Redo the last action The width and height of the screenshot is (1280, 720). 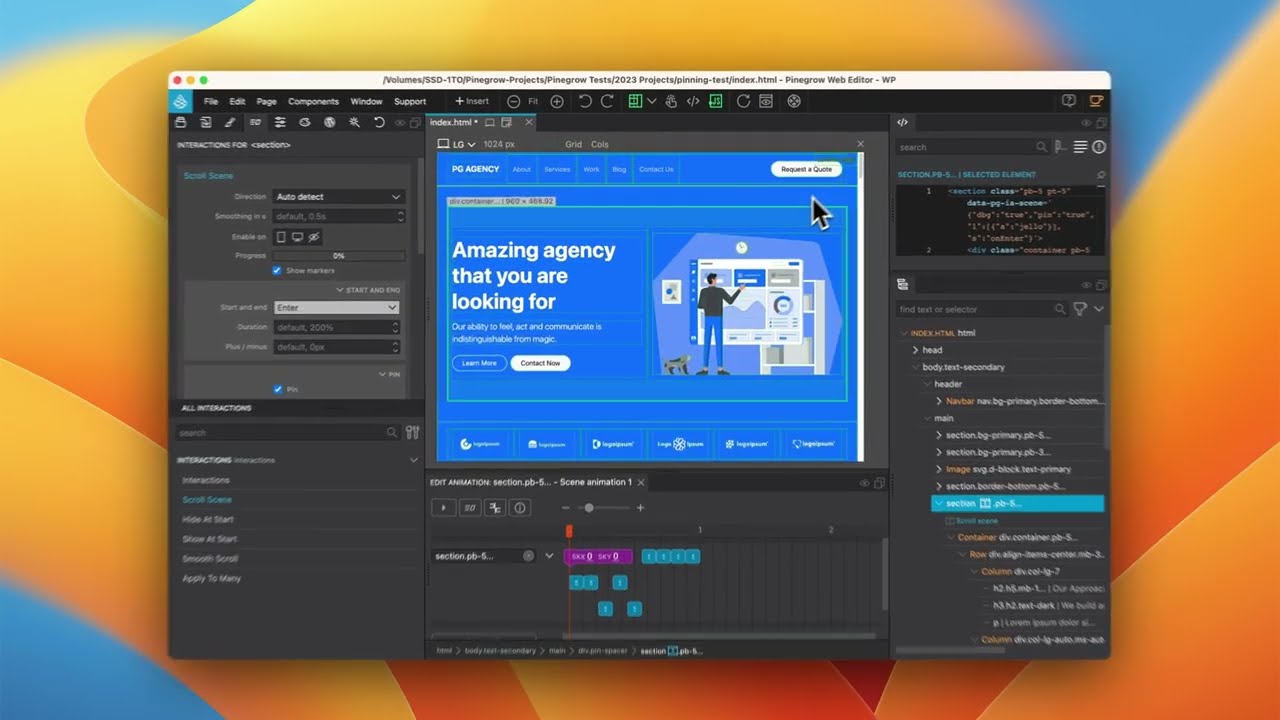click(x=607, y=101)
